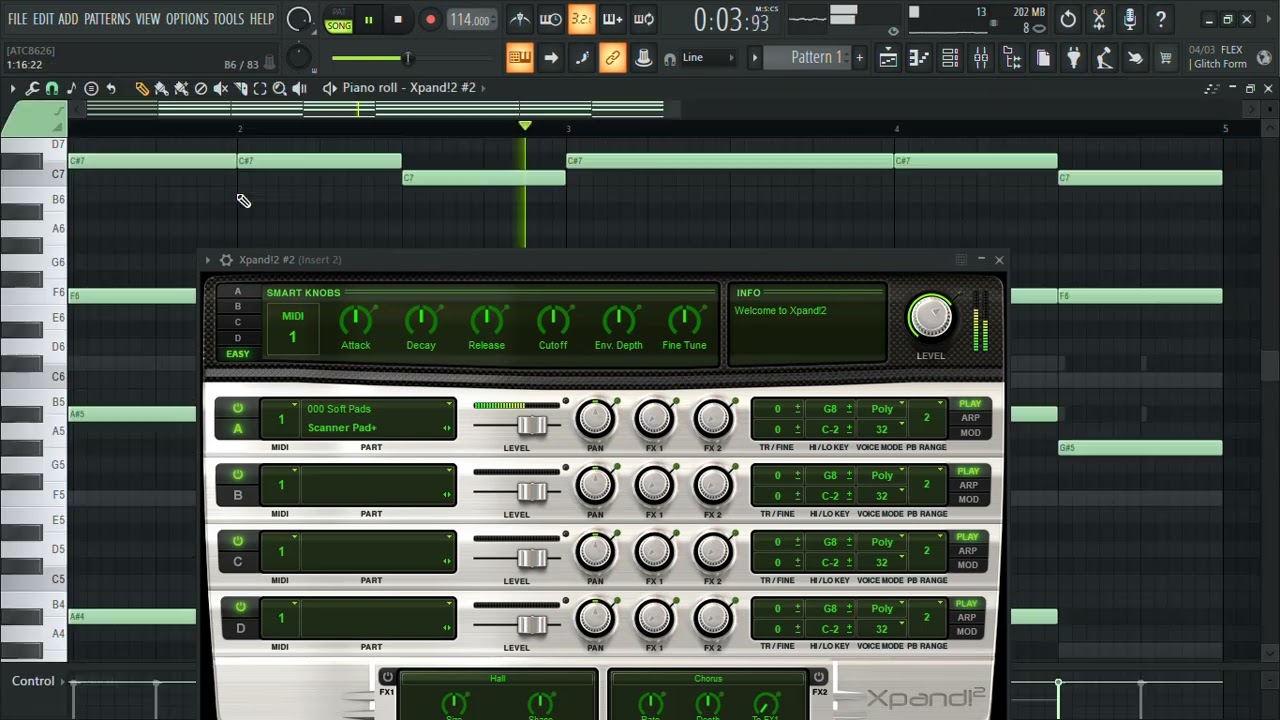Open the OPTIONS menu
Screen dimensions: 1280x720
pyautogui.click(x=187, y=19)
